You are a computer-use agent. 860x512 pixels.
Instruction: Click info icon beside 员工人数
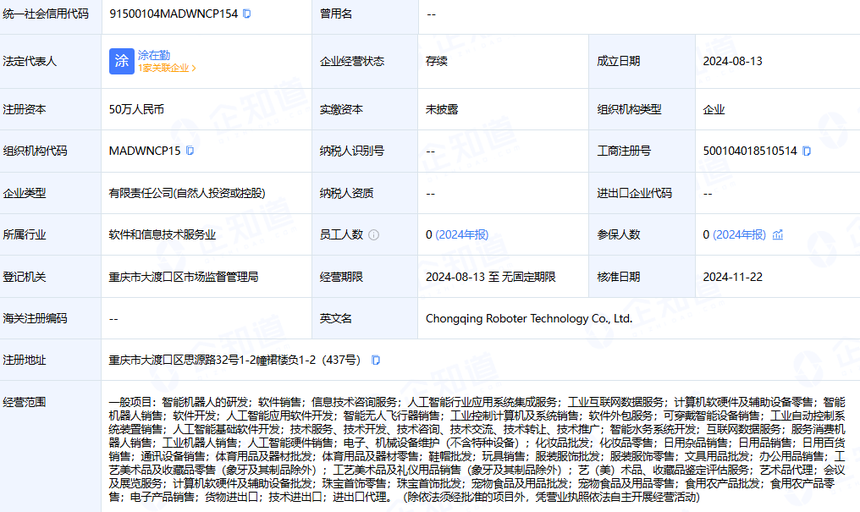coord(374,235)
